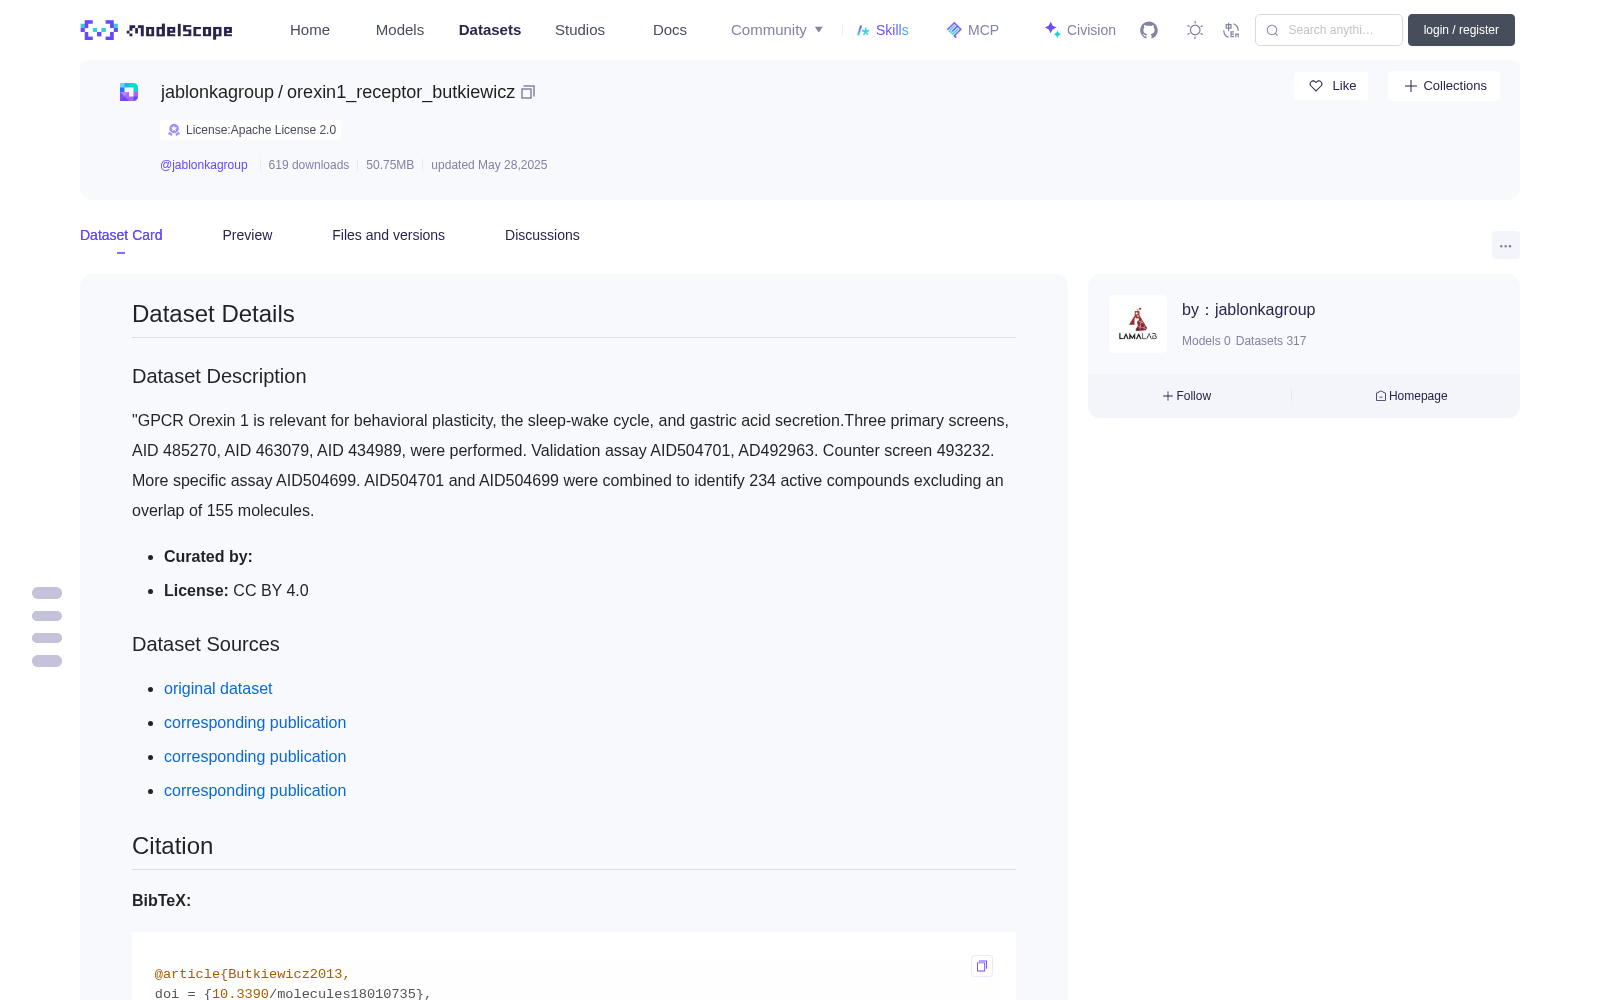Open the @jablonkagroup profile link
Viewport: 1600px width, 1000px height.
(204, 165)
